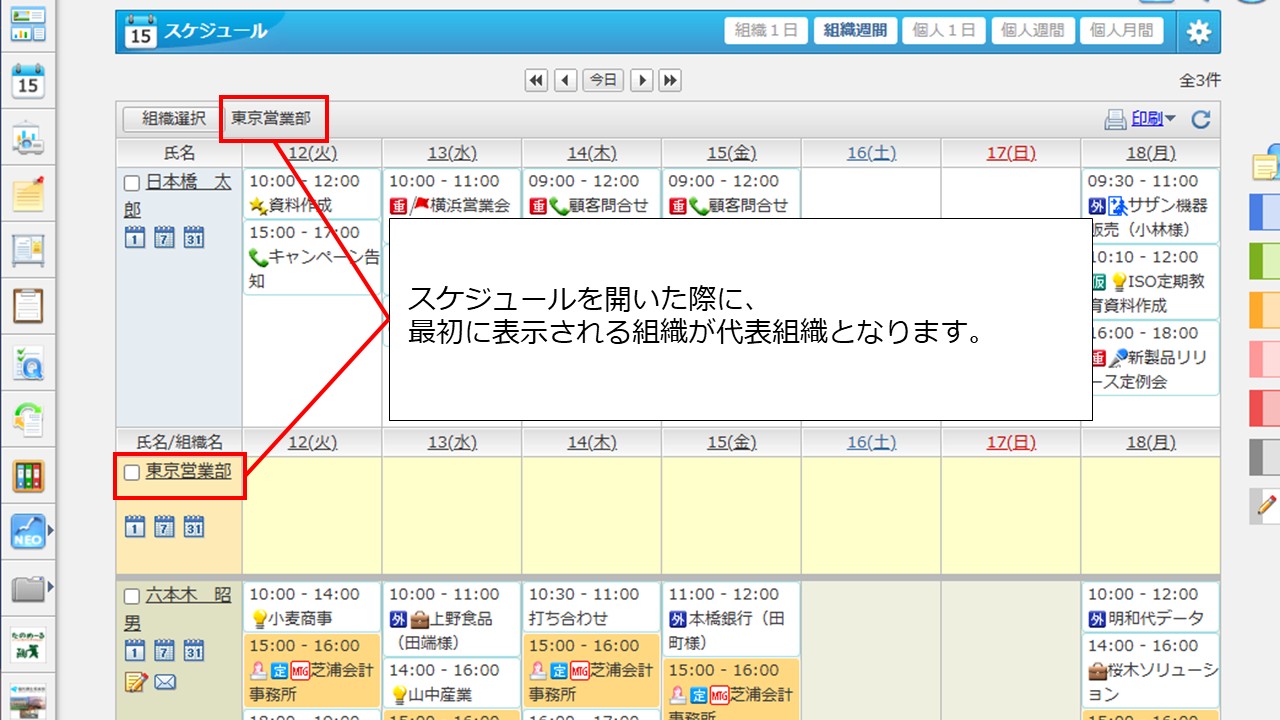This screenshot has width=1280, height=720.
Task: Tick the 東京営業部 checkbox
Action: (132, 473)
